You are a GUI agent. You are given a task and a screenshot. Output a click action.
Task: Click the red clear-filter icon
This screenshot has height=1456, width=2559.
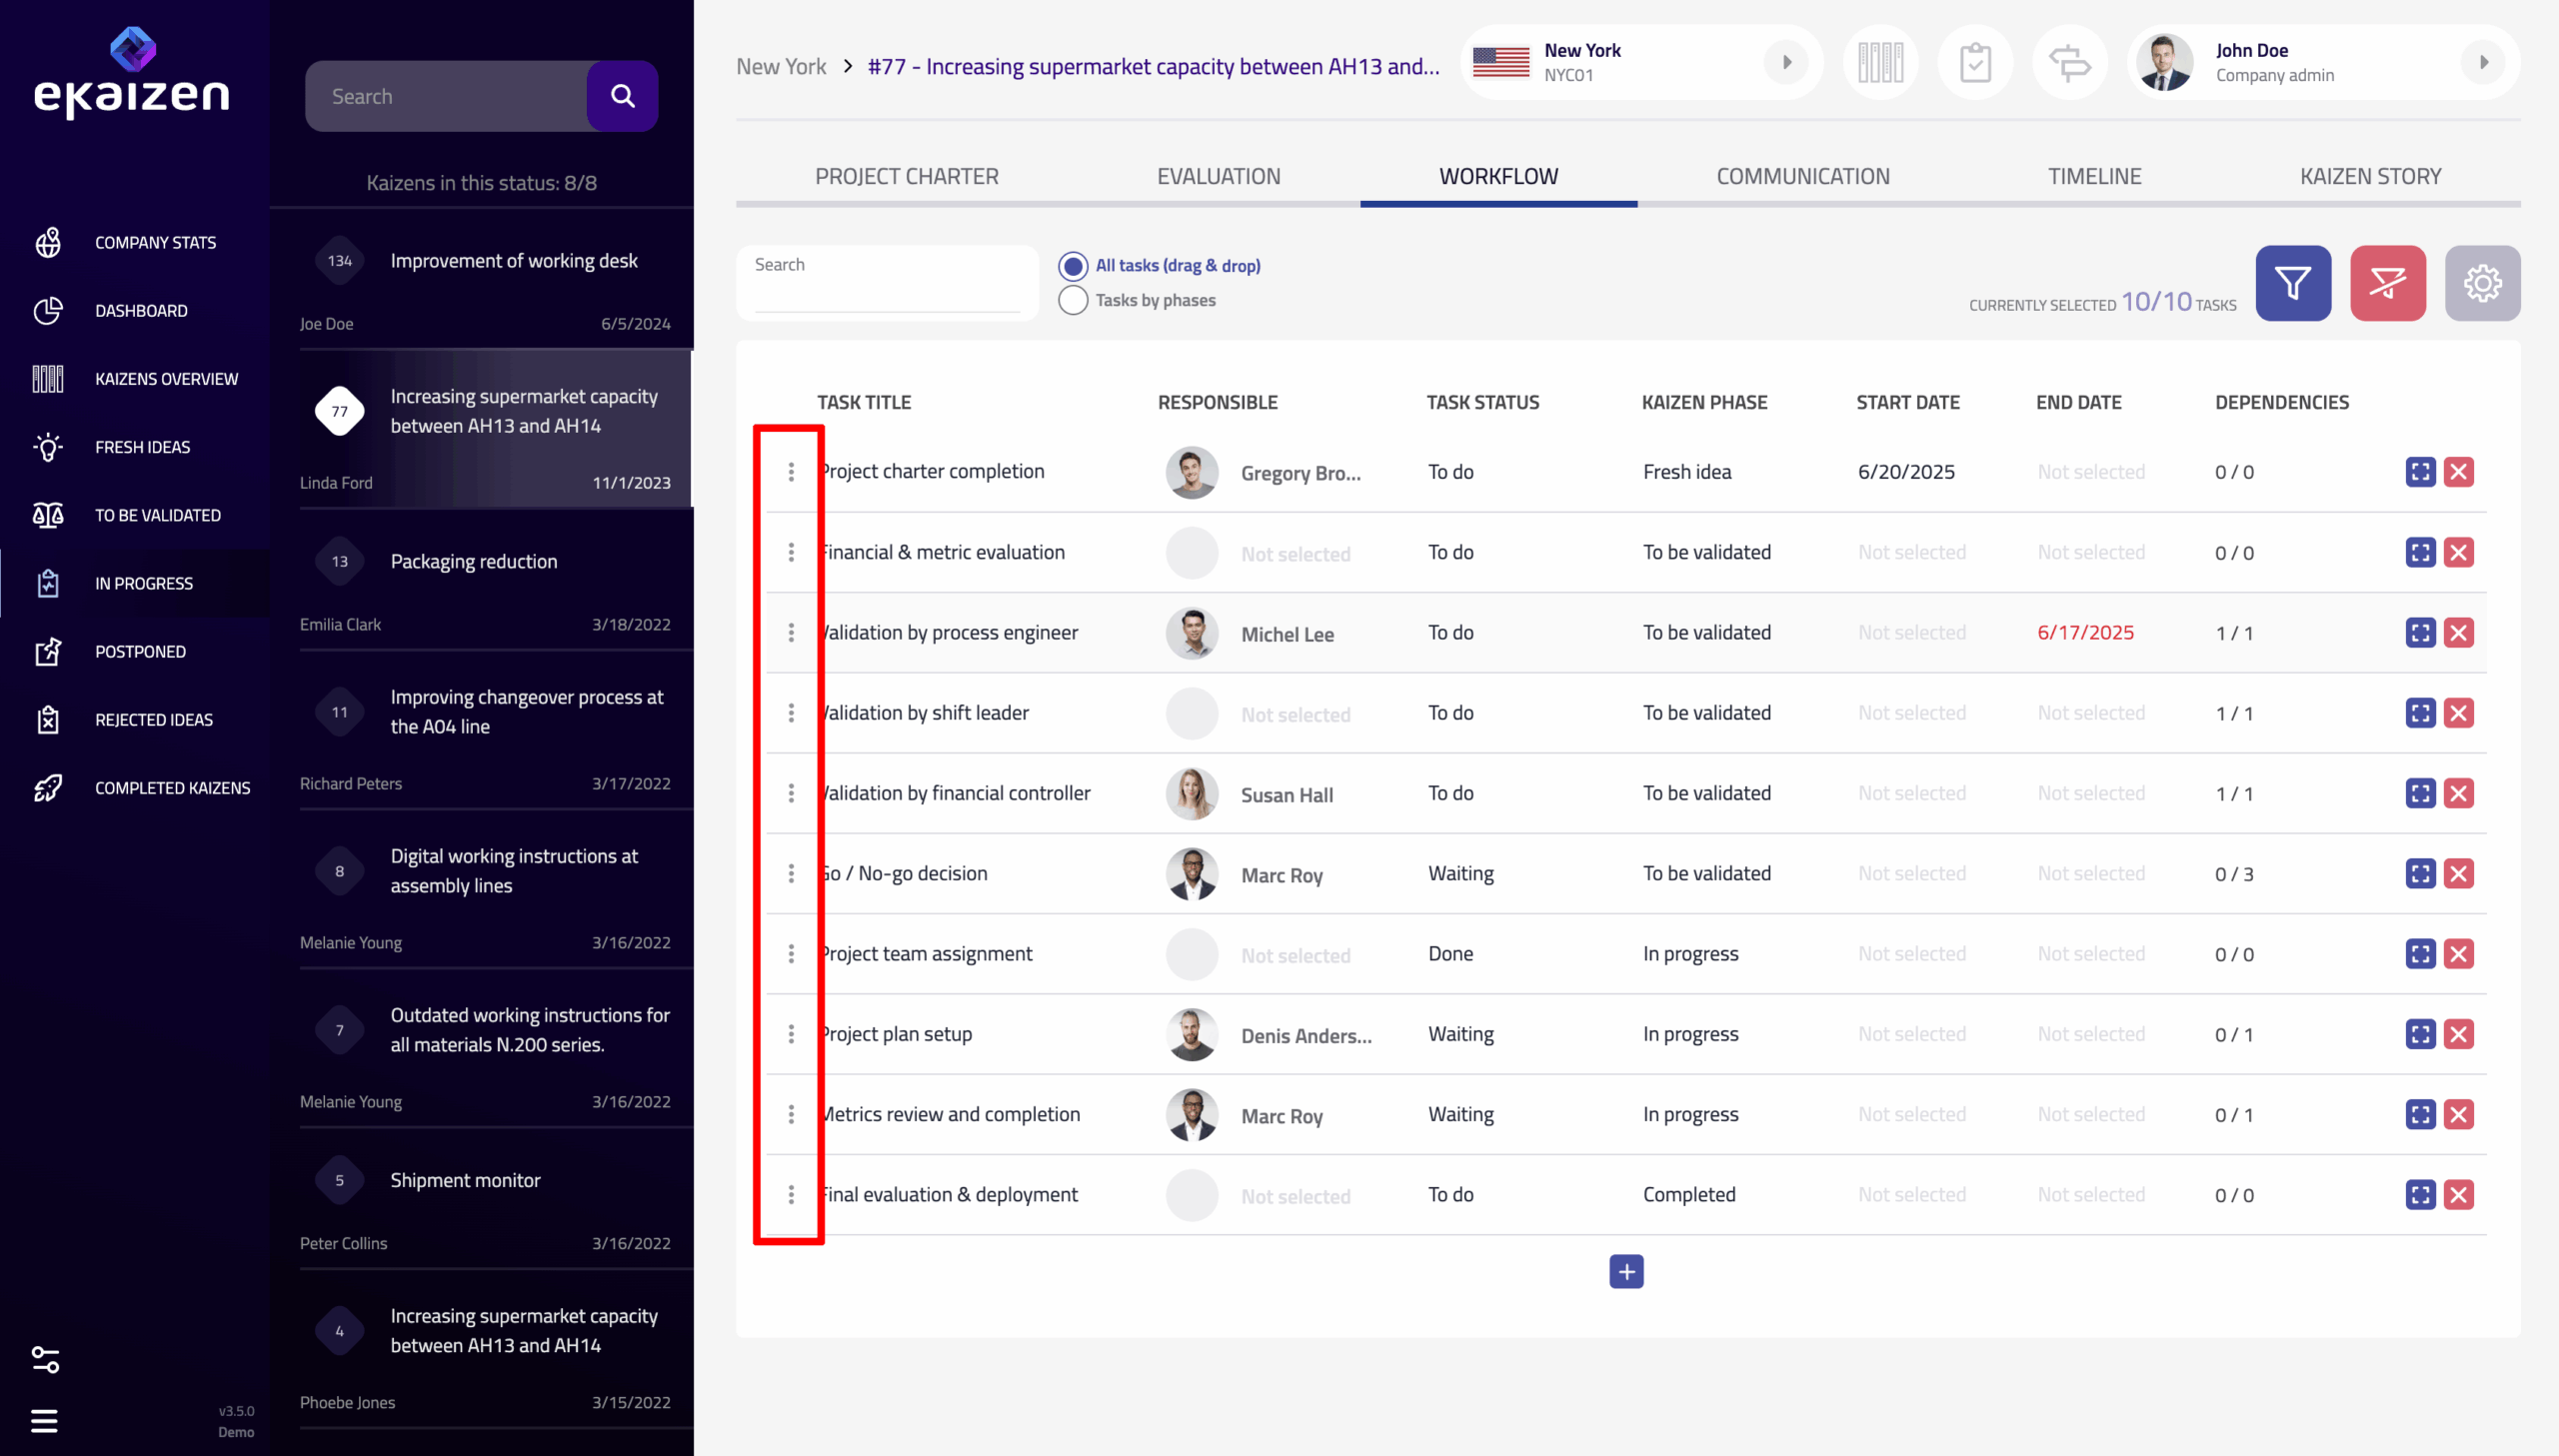tap(2387, 283)
